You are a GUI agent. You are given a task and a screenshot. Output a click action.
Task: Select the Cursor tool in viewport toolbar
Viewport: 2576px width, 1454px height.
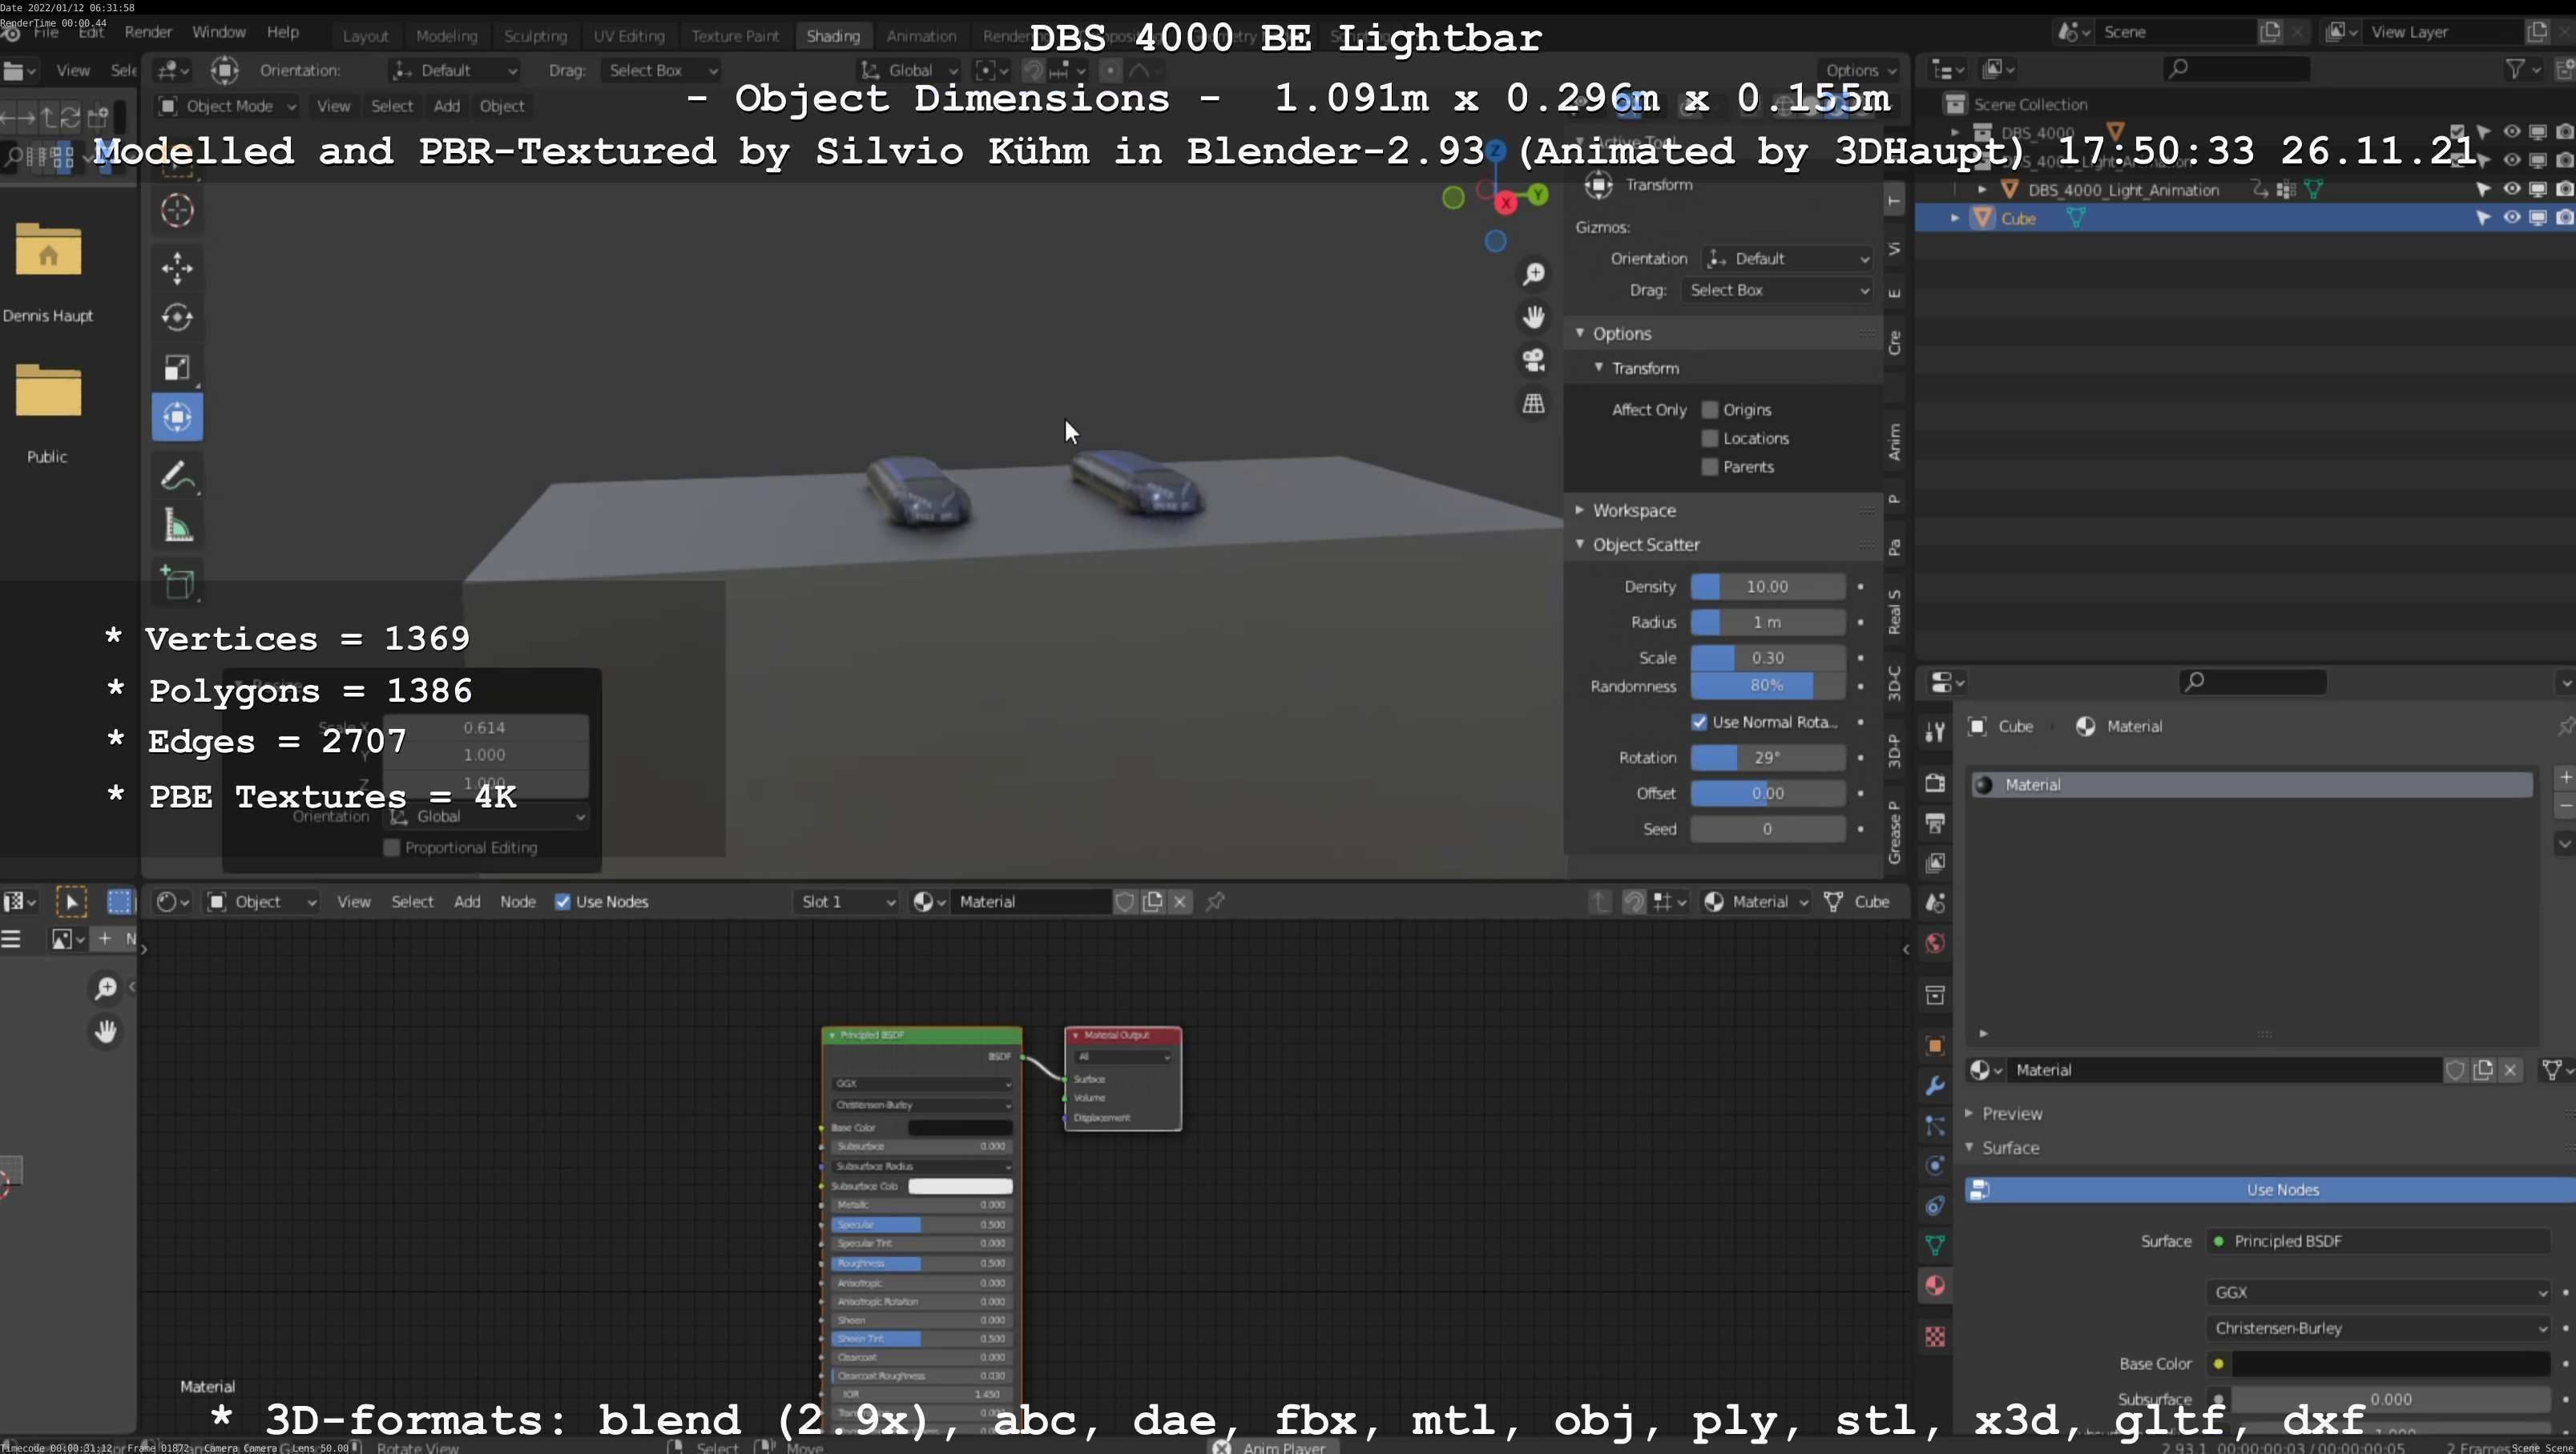(177, 210)
